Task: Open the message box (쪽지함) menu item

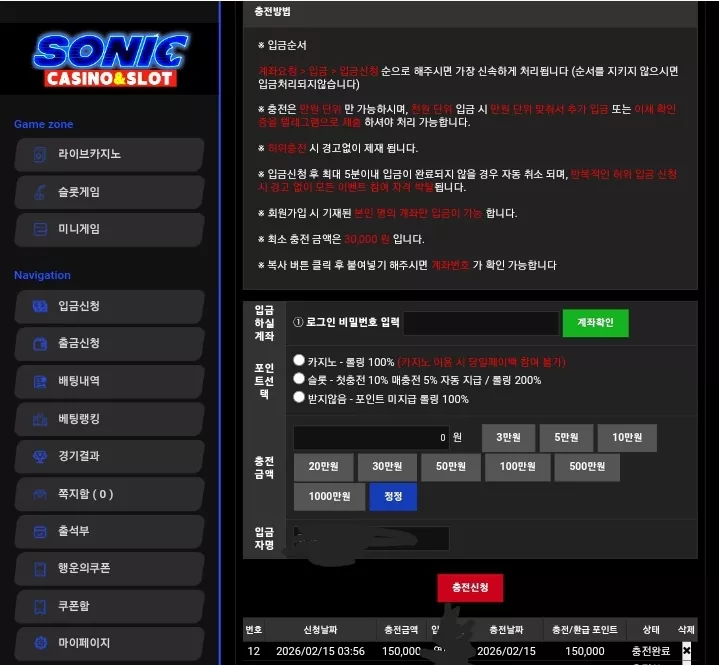Action: pyautogui.click(x=109, y=494)
